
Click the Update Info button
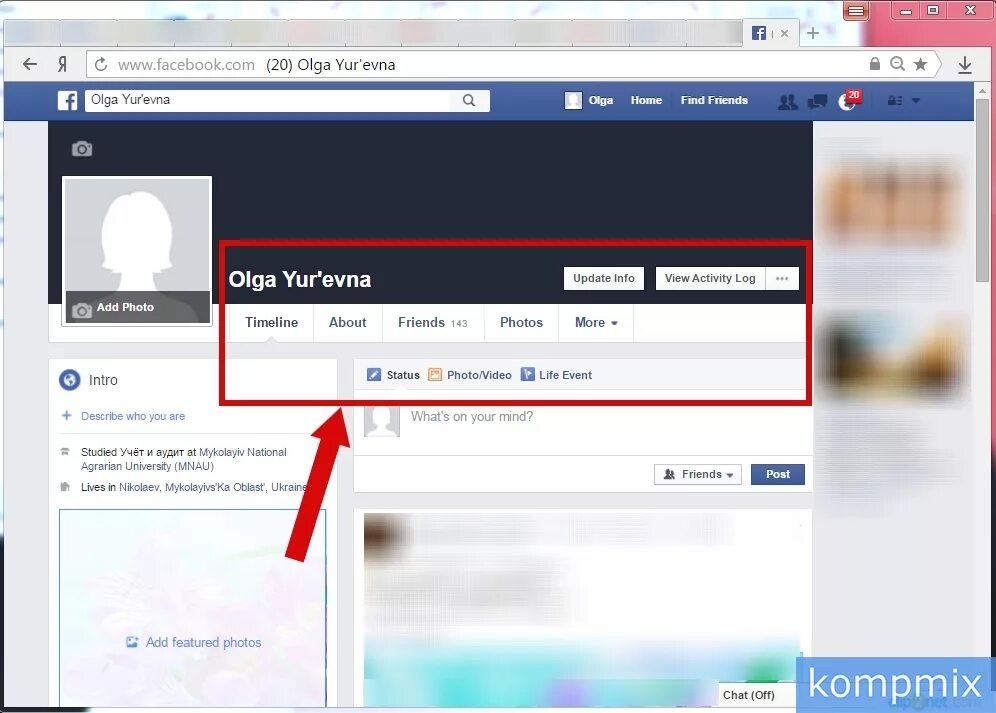tap(603, 278)
